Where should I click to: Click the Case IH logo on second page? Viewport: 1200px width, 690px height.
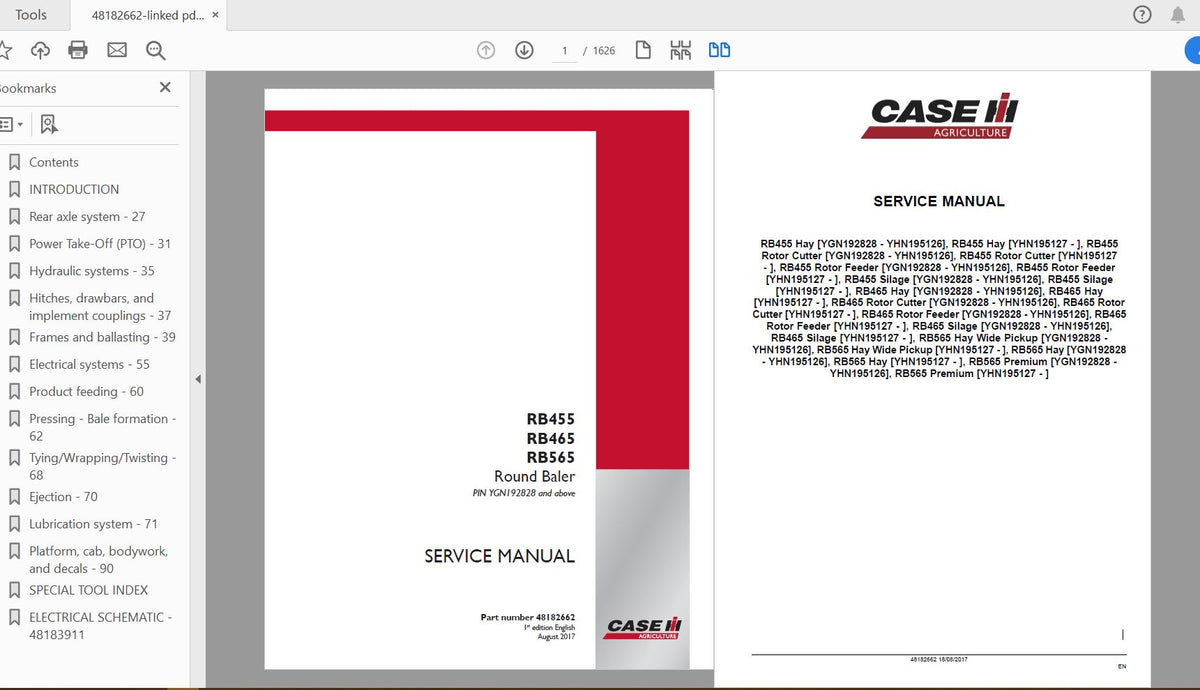(x=939, y=118)
